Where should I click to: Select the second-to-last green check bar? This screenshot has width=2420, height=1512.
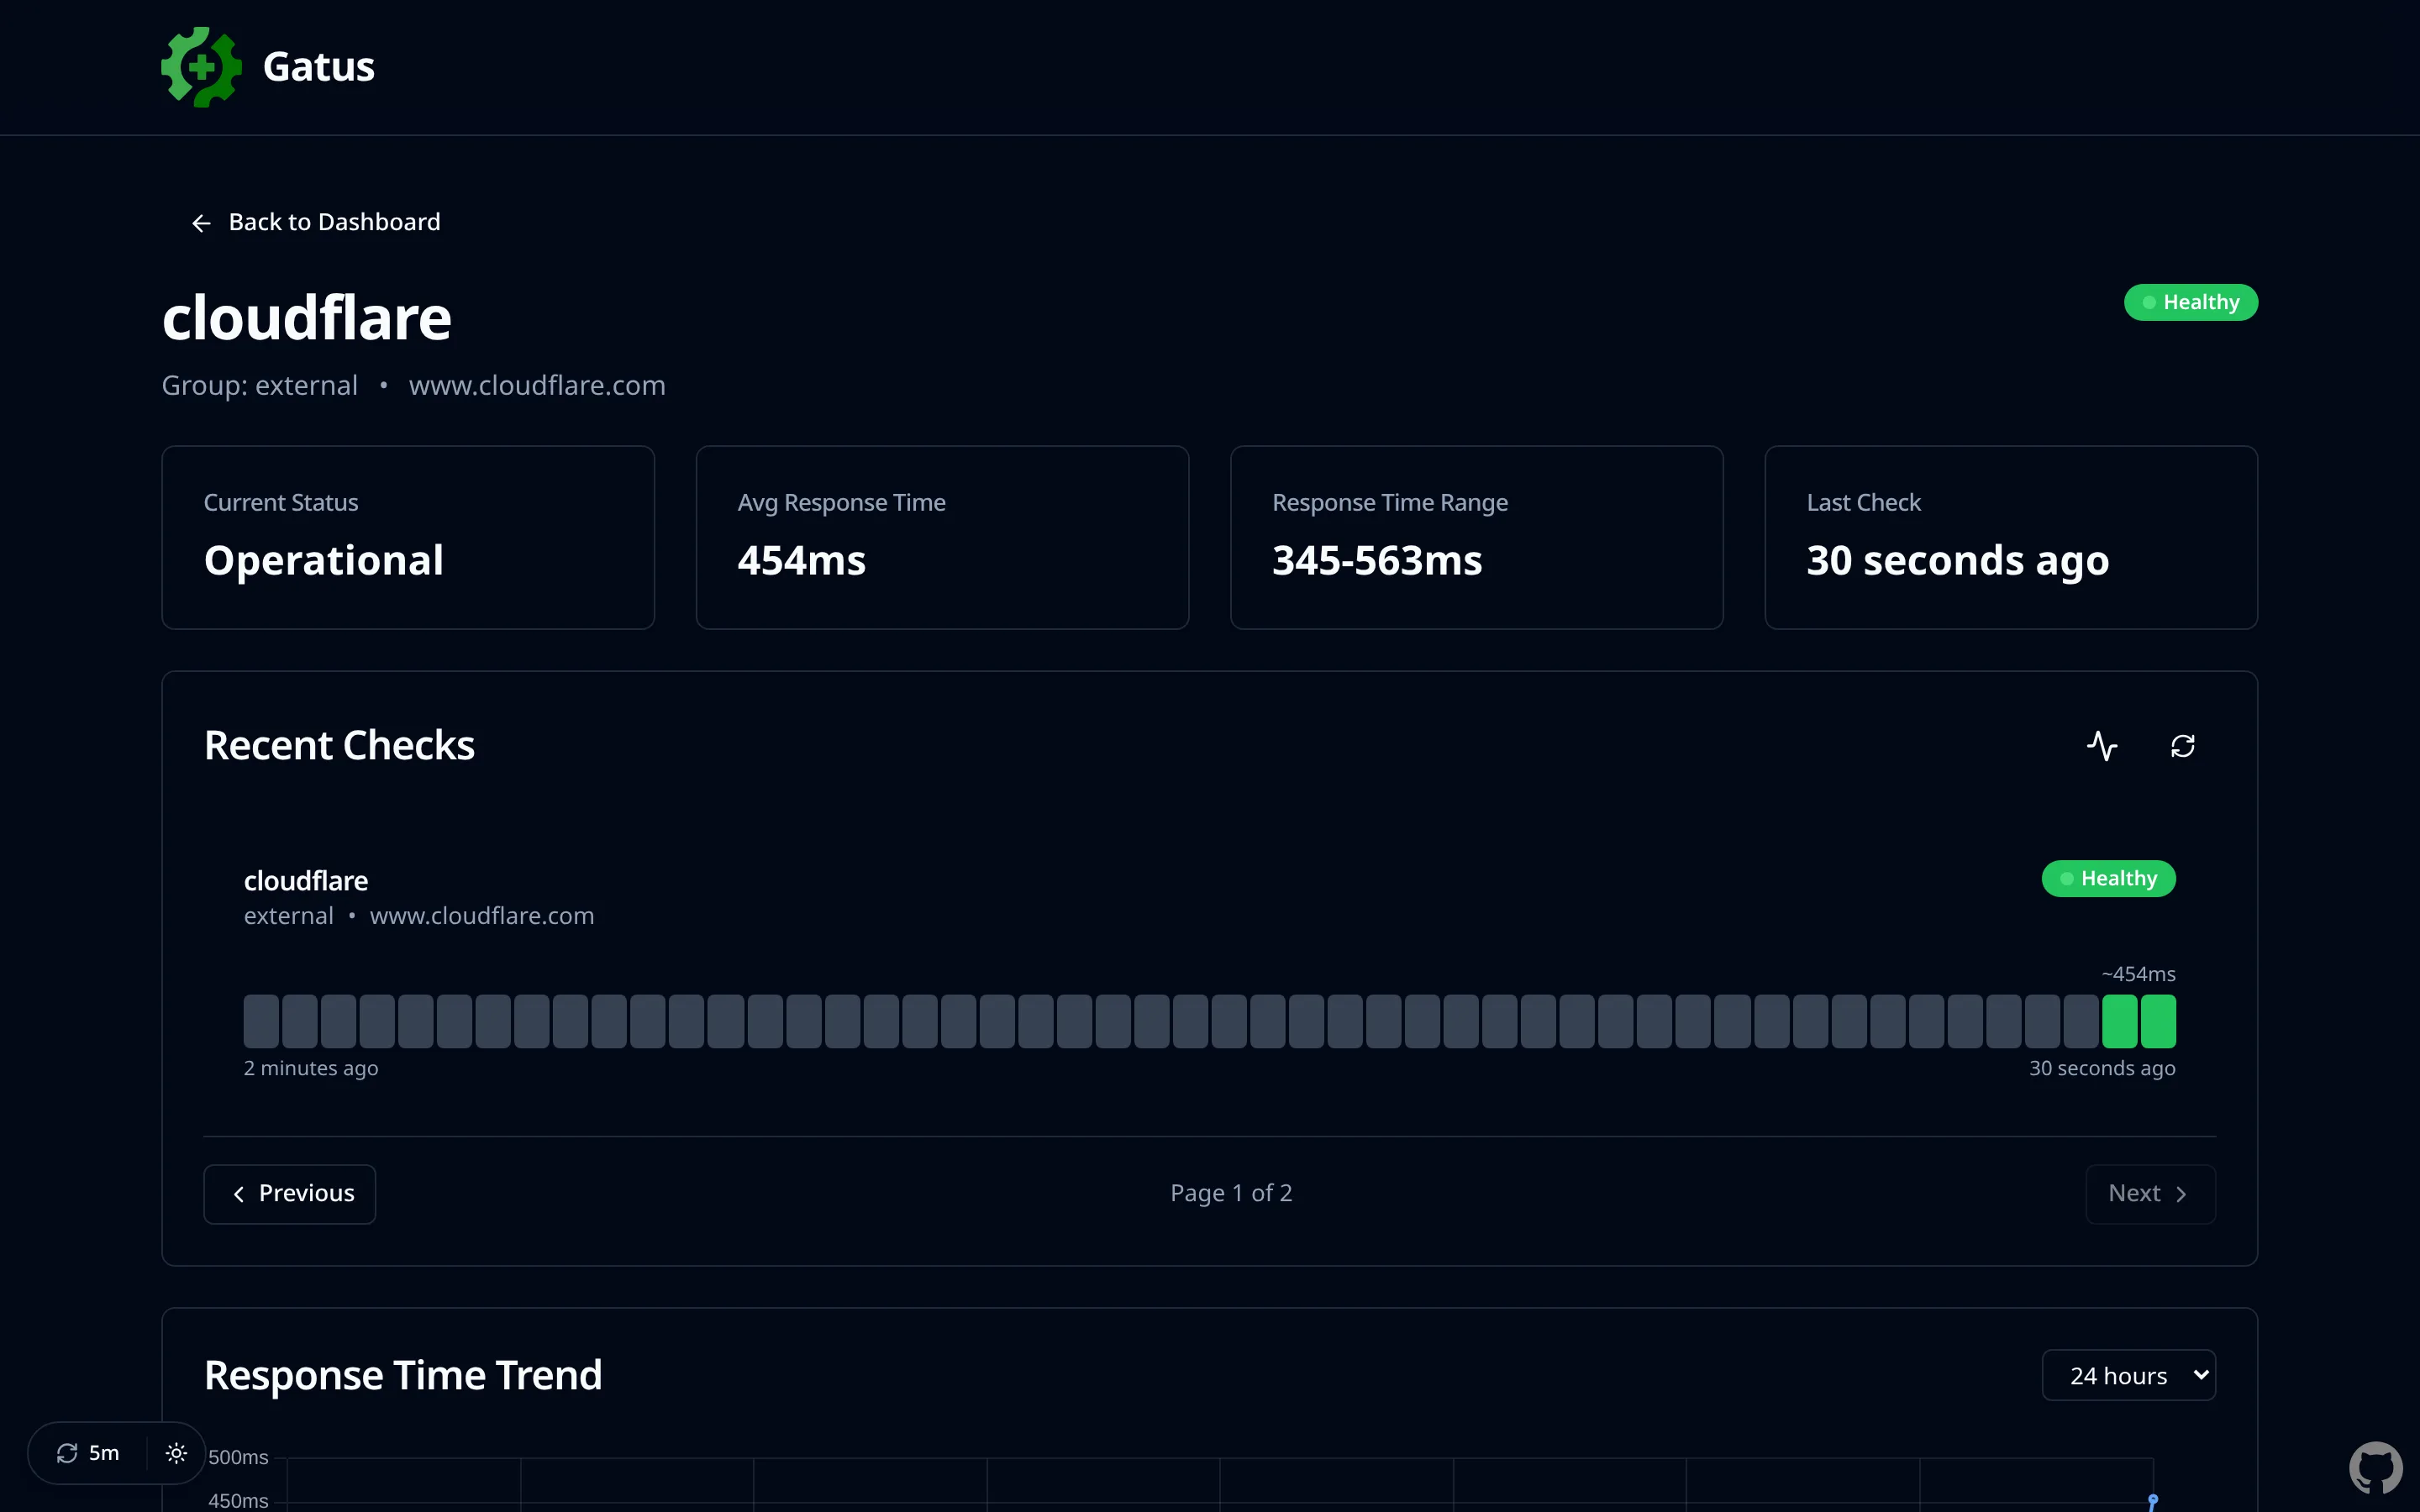[x=2119, y=1021]
